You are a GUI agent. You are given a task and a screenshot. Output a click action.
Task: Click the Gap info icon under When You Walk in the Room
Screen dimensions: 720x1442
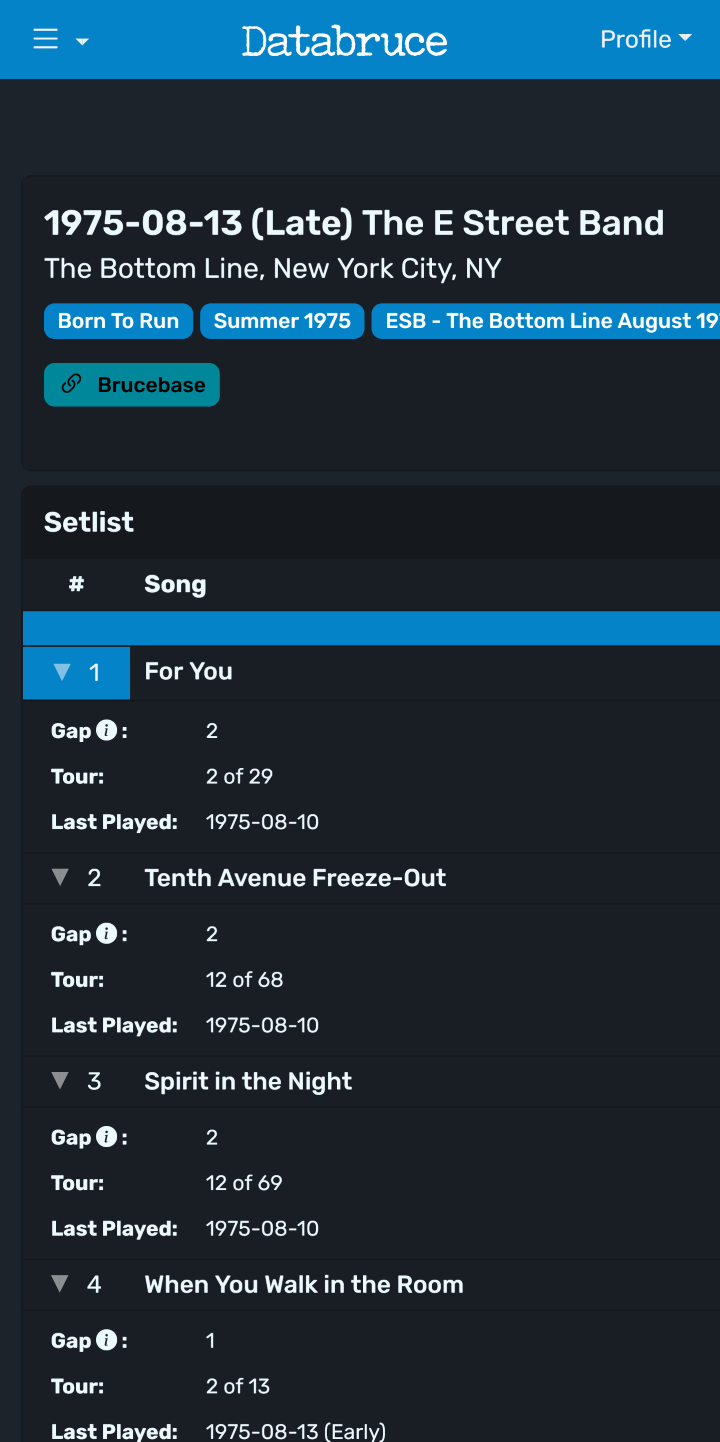106,1340
